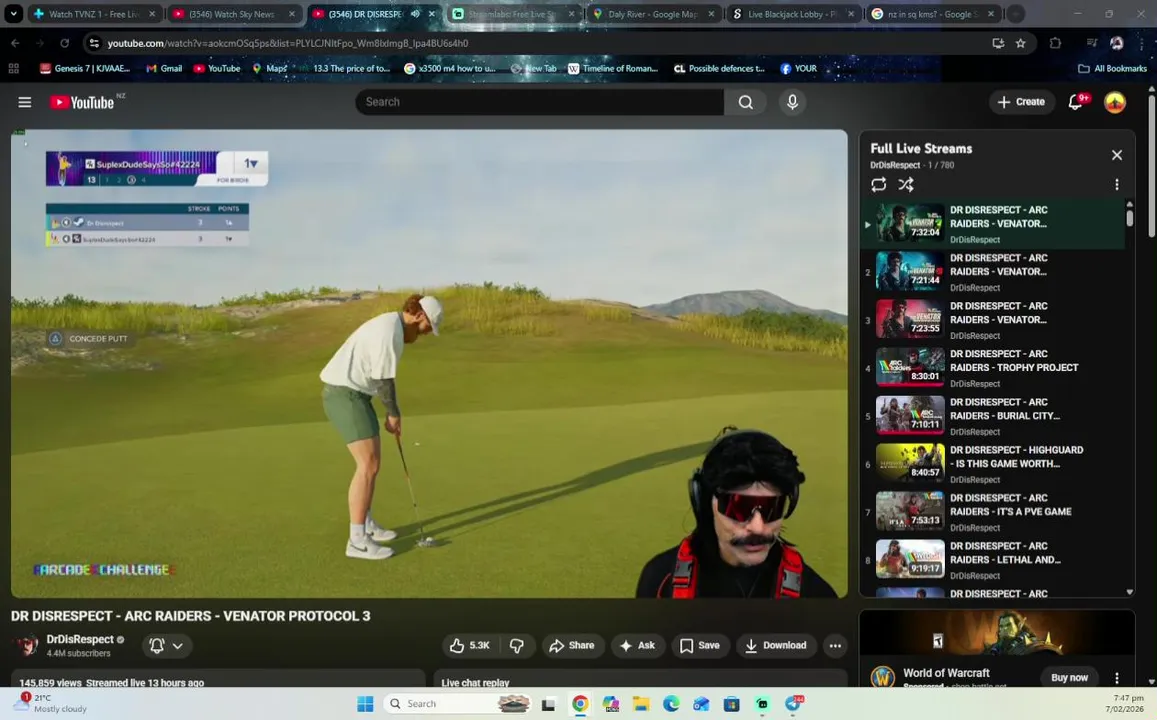This screenshot has width=1157, height=720.
Task: Click the Create button
Action: [x=1021, y=102]
